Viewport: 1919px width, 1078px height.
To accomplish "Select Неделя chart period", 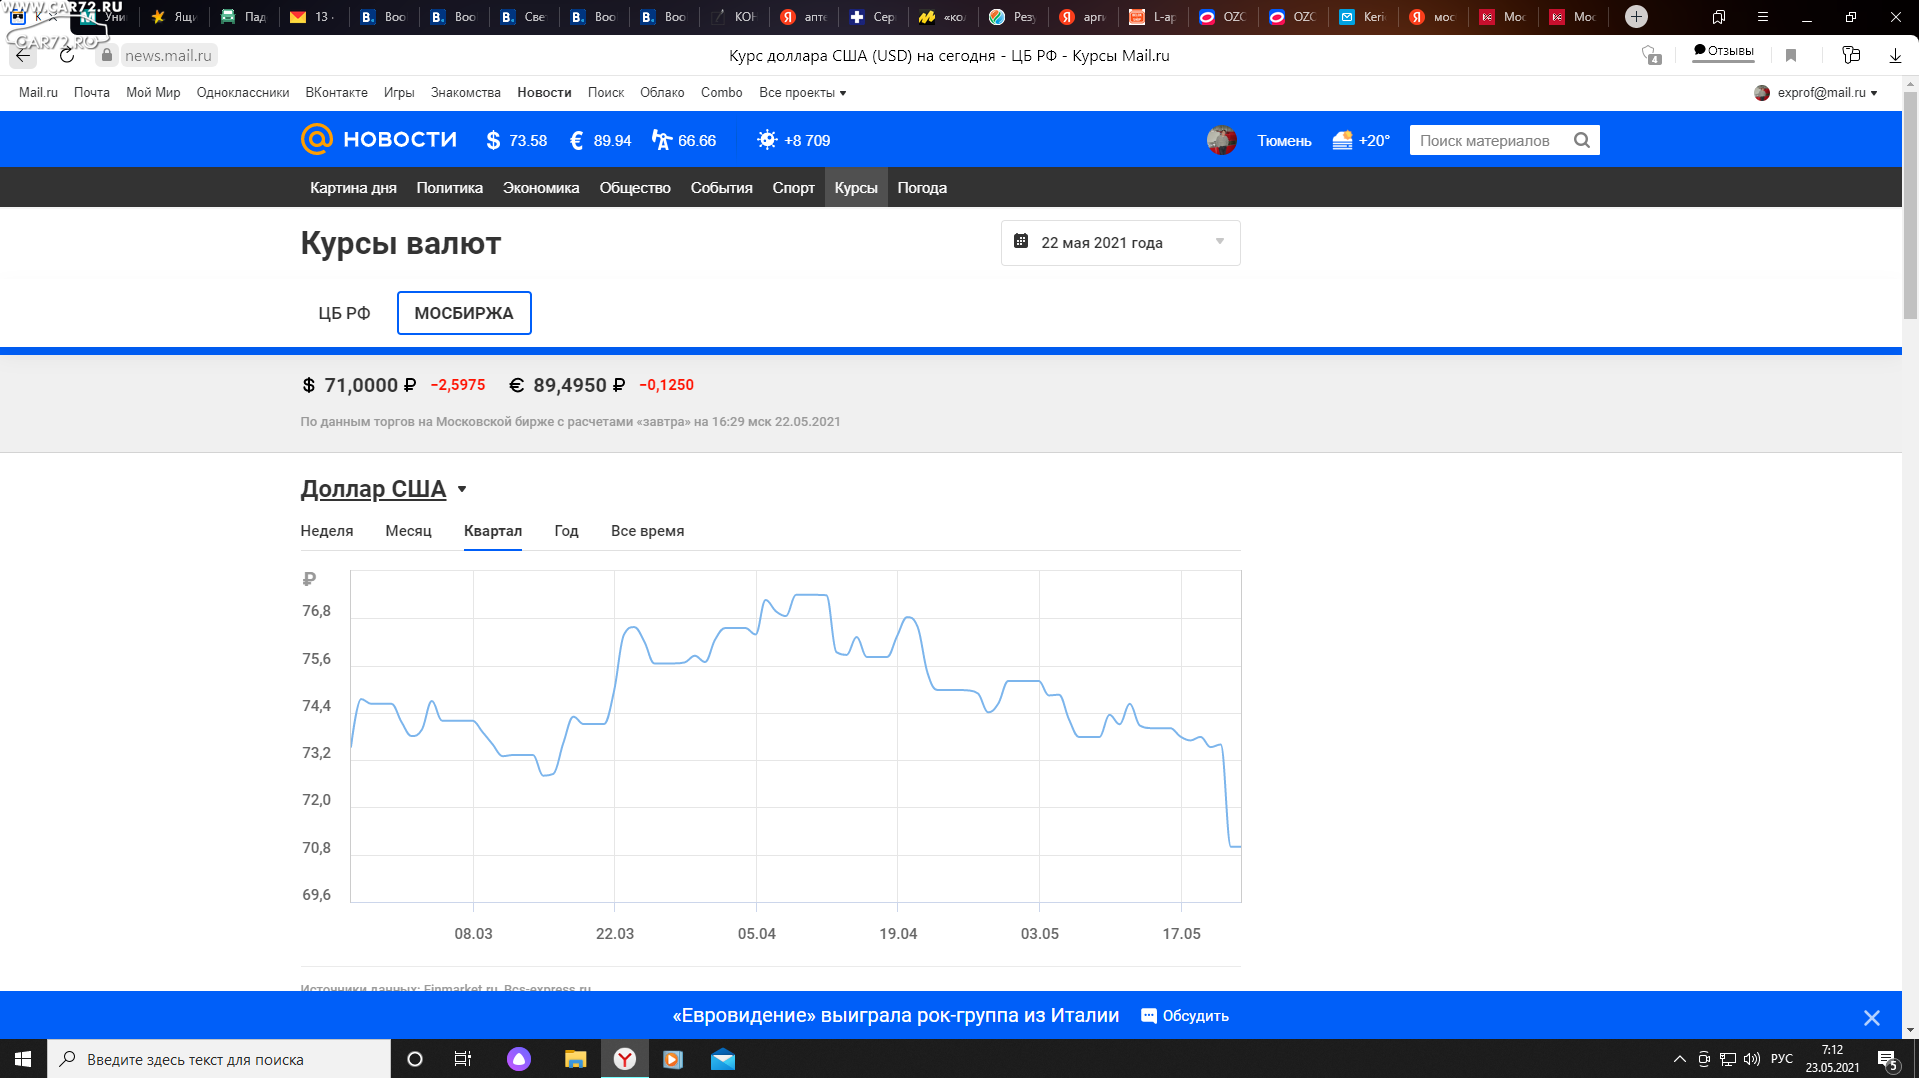I will [x=327, y=531].
